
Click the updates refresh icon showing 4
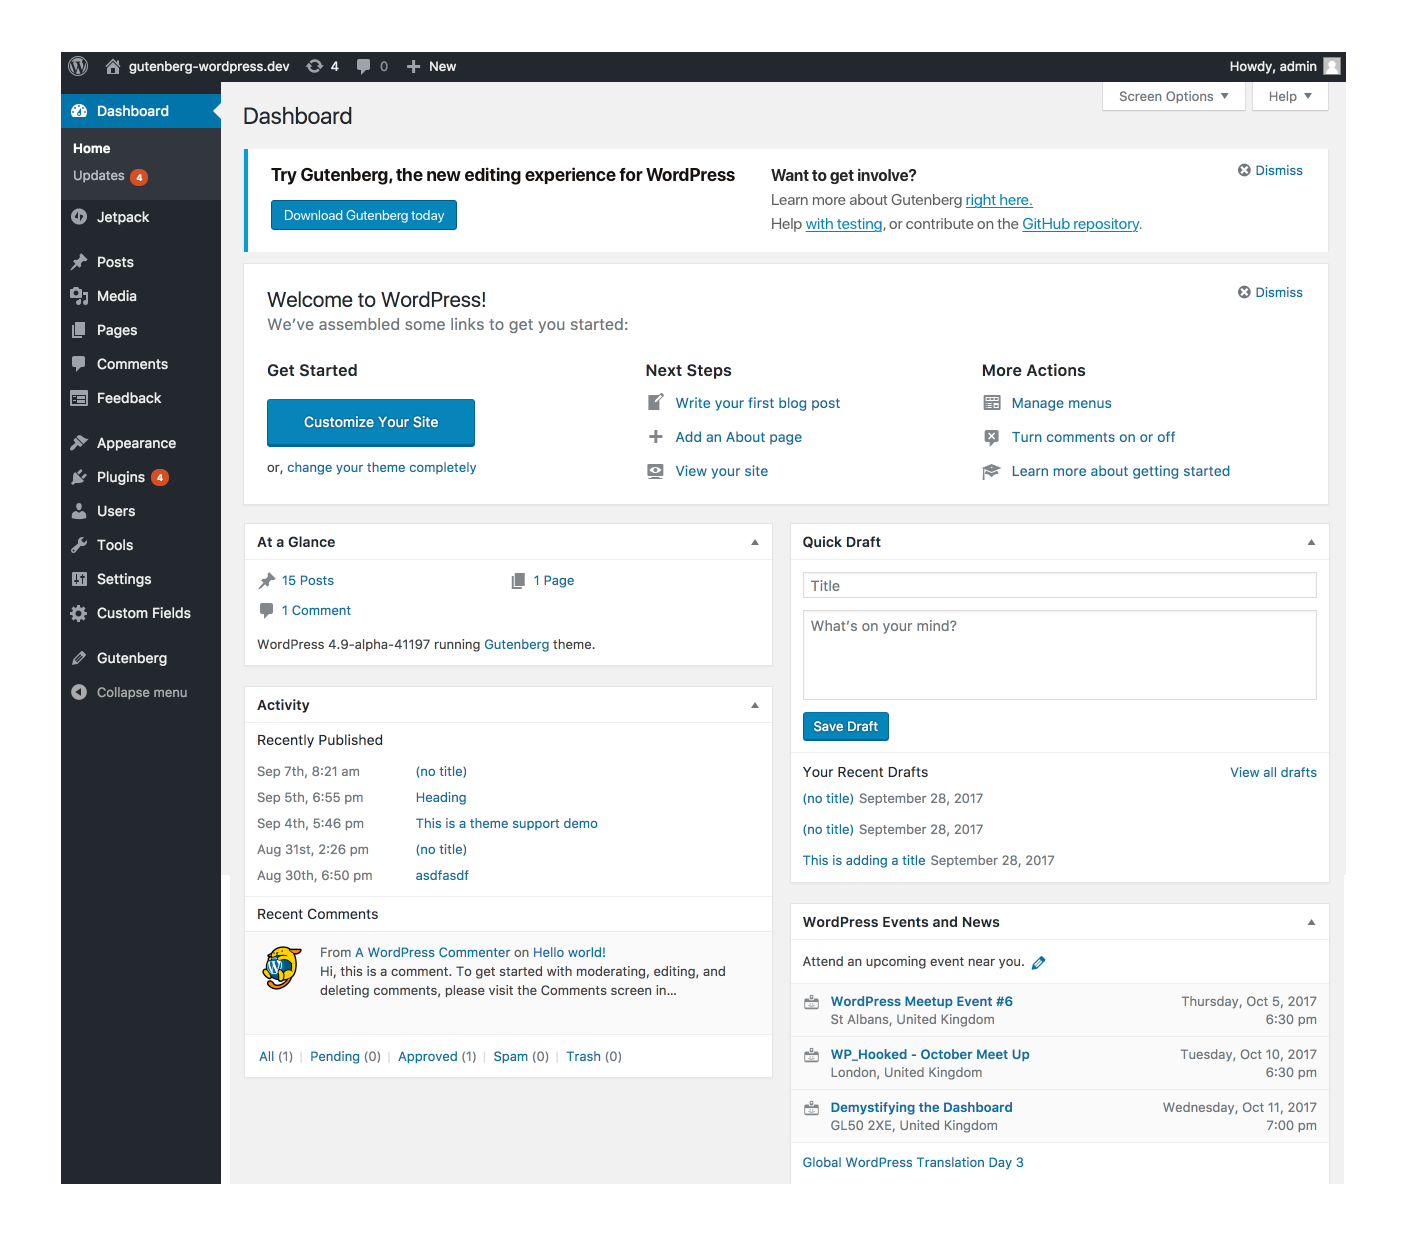point(314,66)
